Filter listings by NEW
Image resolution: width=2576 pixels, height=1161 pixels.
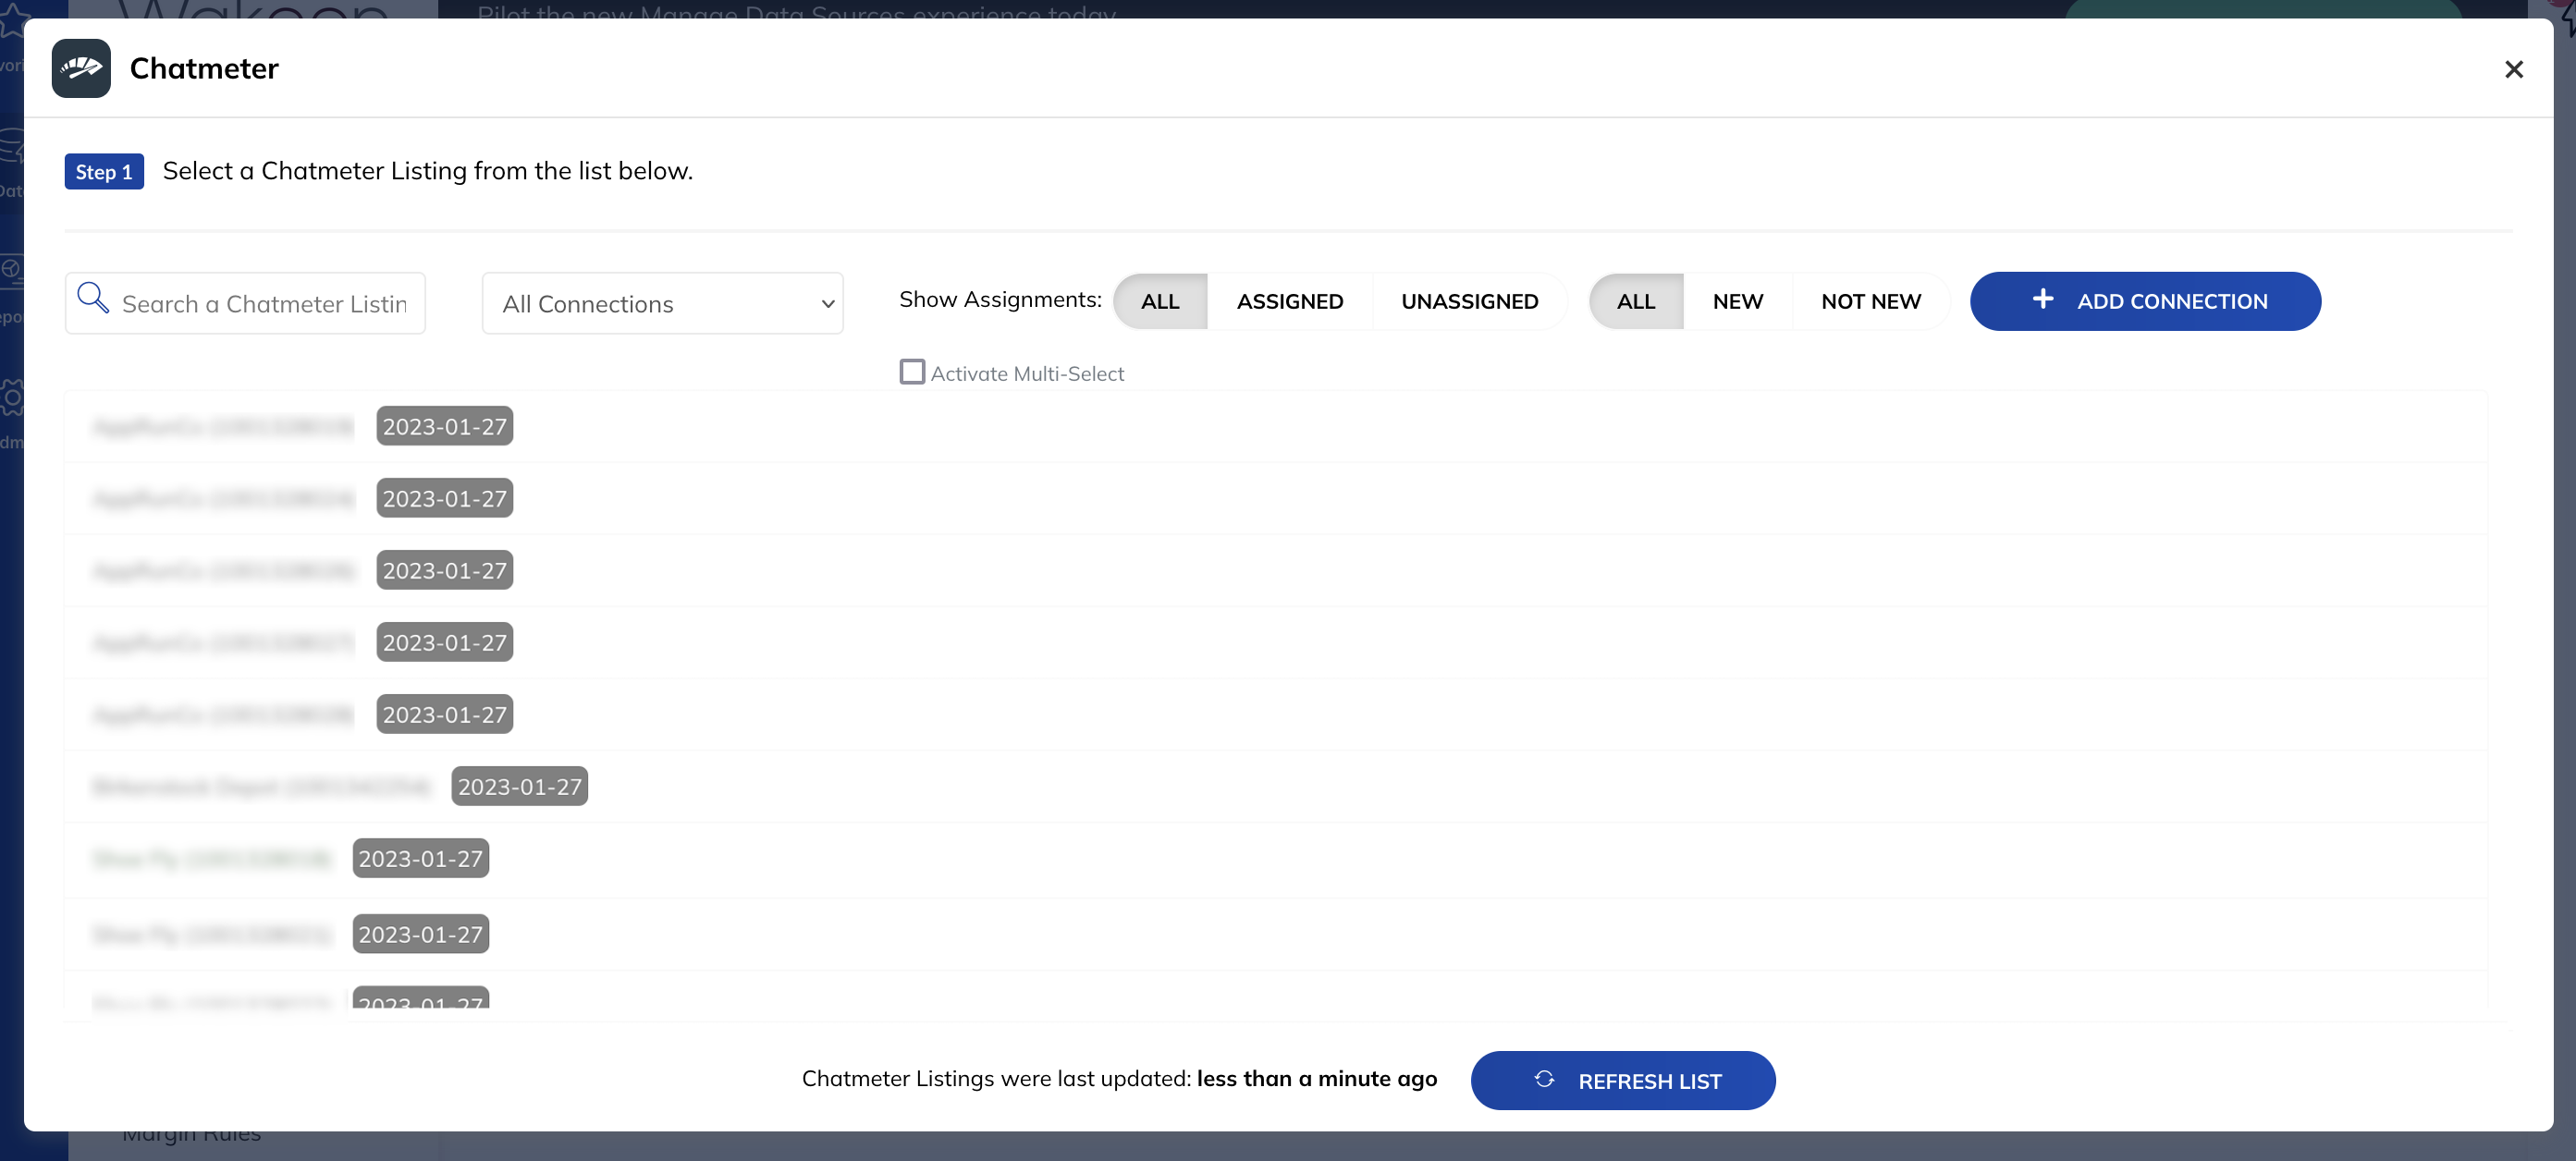(x=1737, y=301)
